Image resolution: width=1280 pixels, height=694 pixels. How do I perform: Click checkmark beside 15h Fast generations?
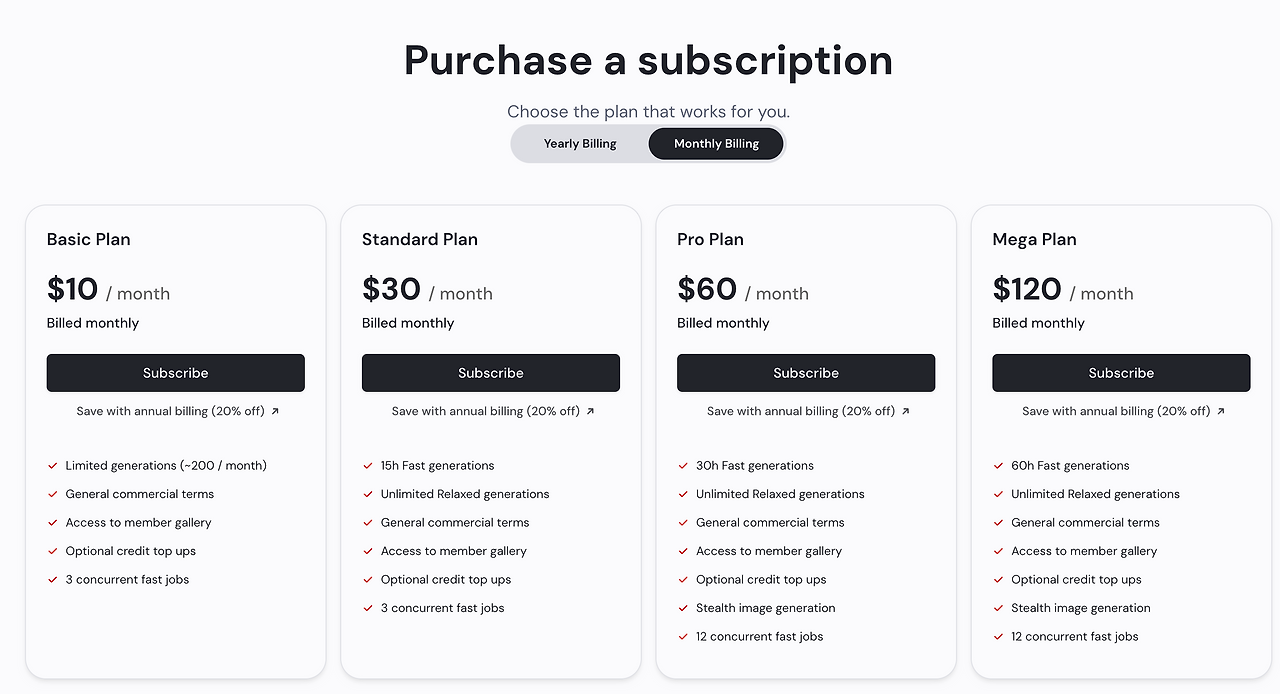tap(368, 466)
